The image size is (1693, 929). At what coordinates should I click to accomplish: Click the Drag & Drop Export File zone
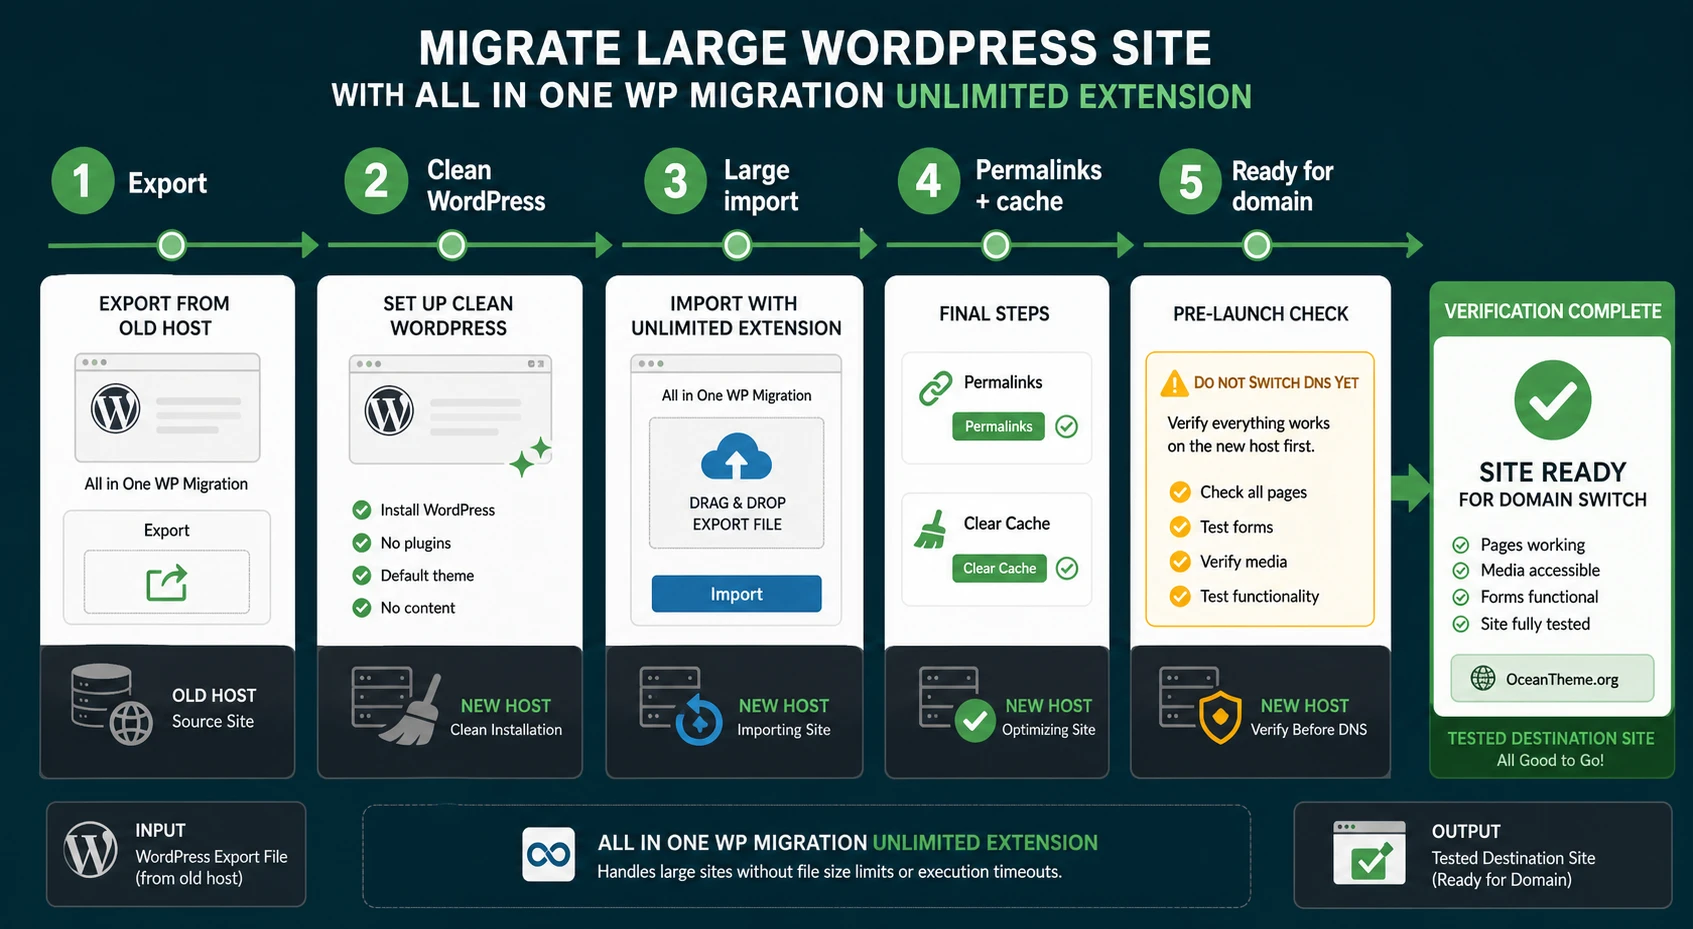737,483
